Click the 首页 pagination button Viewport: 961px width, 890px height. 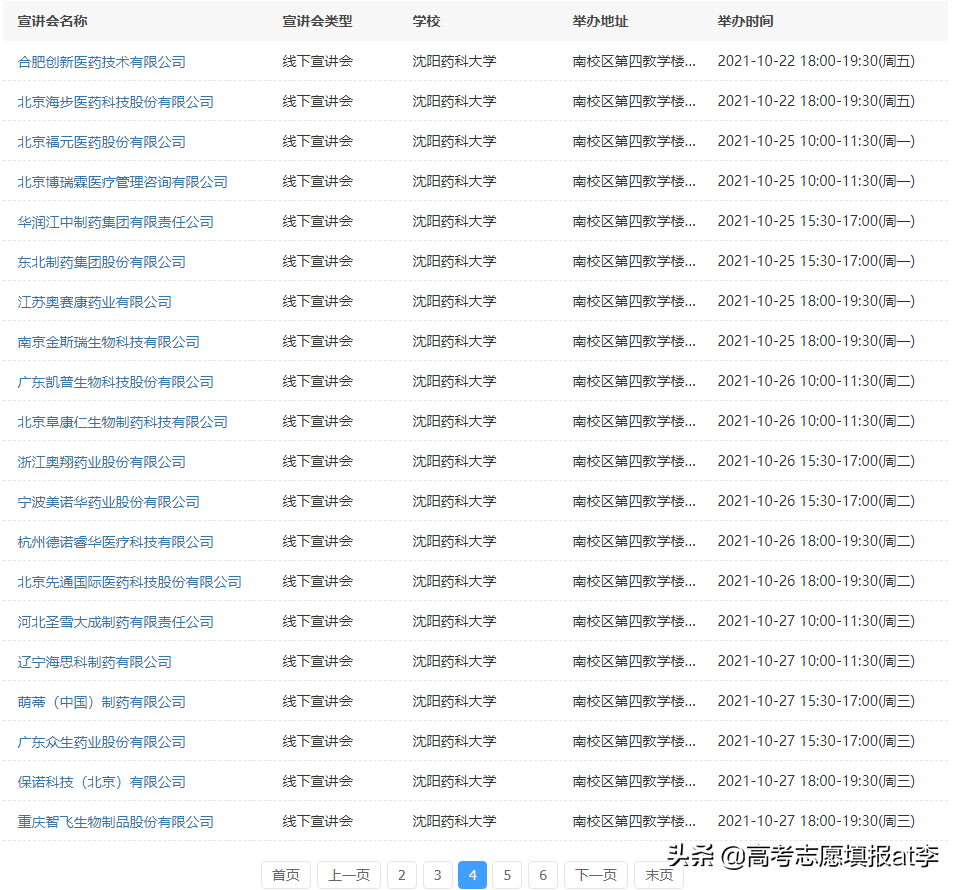pyautogui.click(x=285, y=874)
